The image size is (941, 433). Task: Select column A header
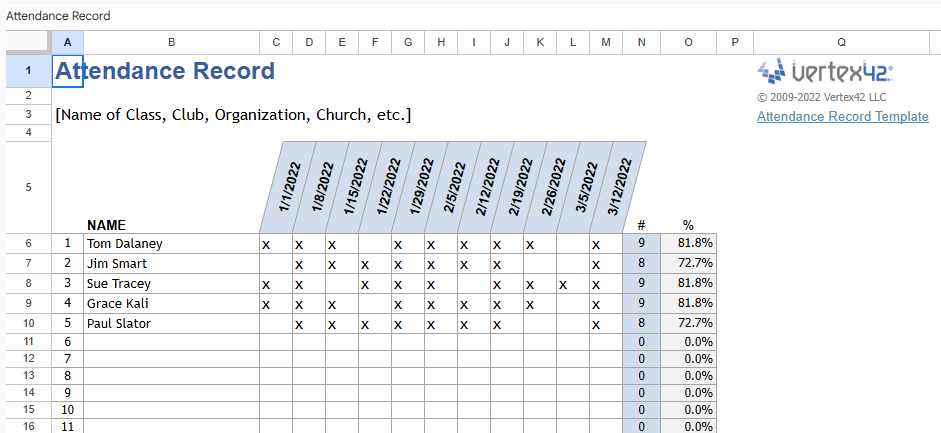click(67, 42)
